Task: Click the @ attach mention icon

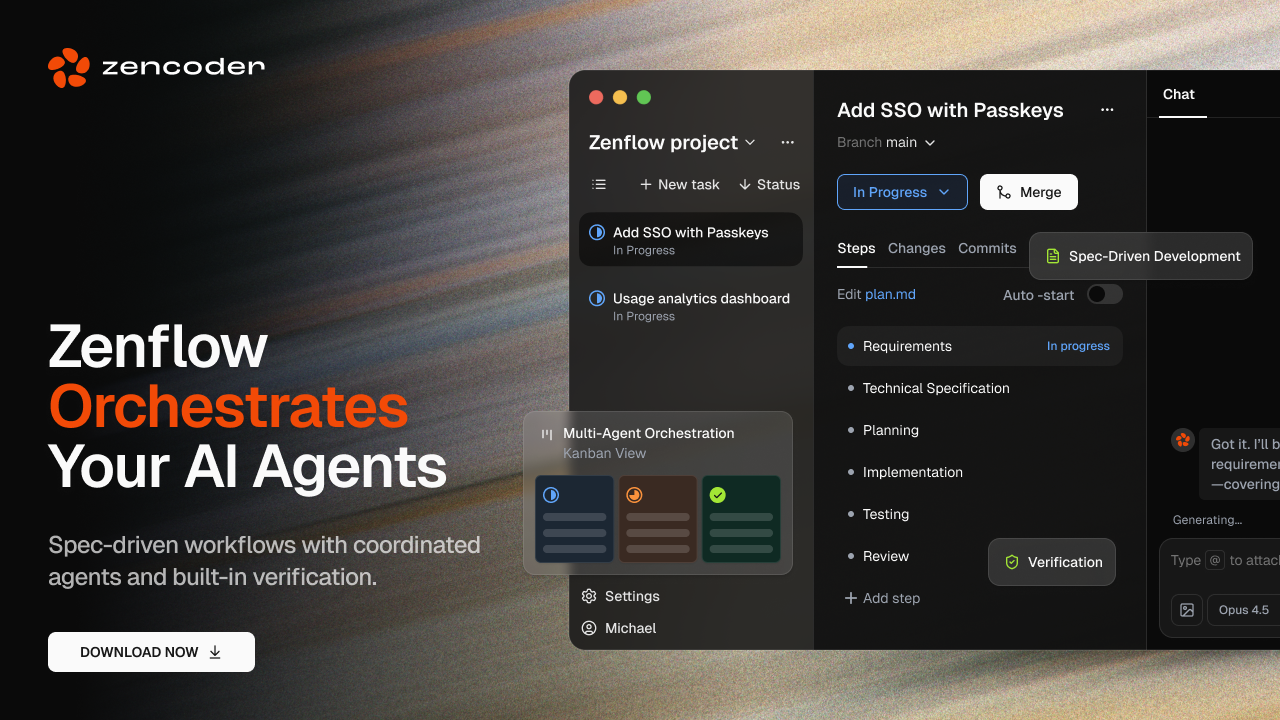Action: coord(1215,560)
